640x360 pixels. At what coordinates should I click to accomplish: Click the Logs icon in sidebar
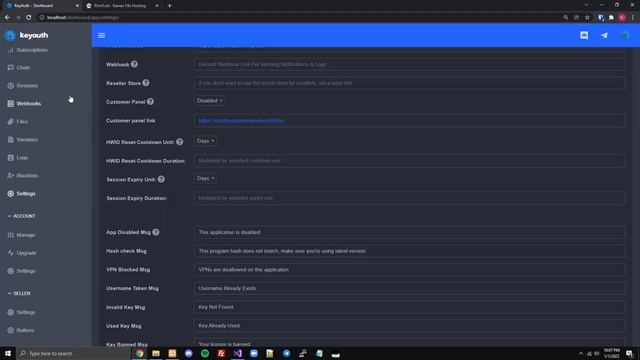click(11, 158)
